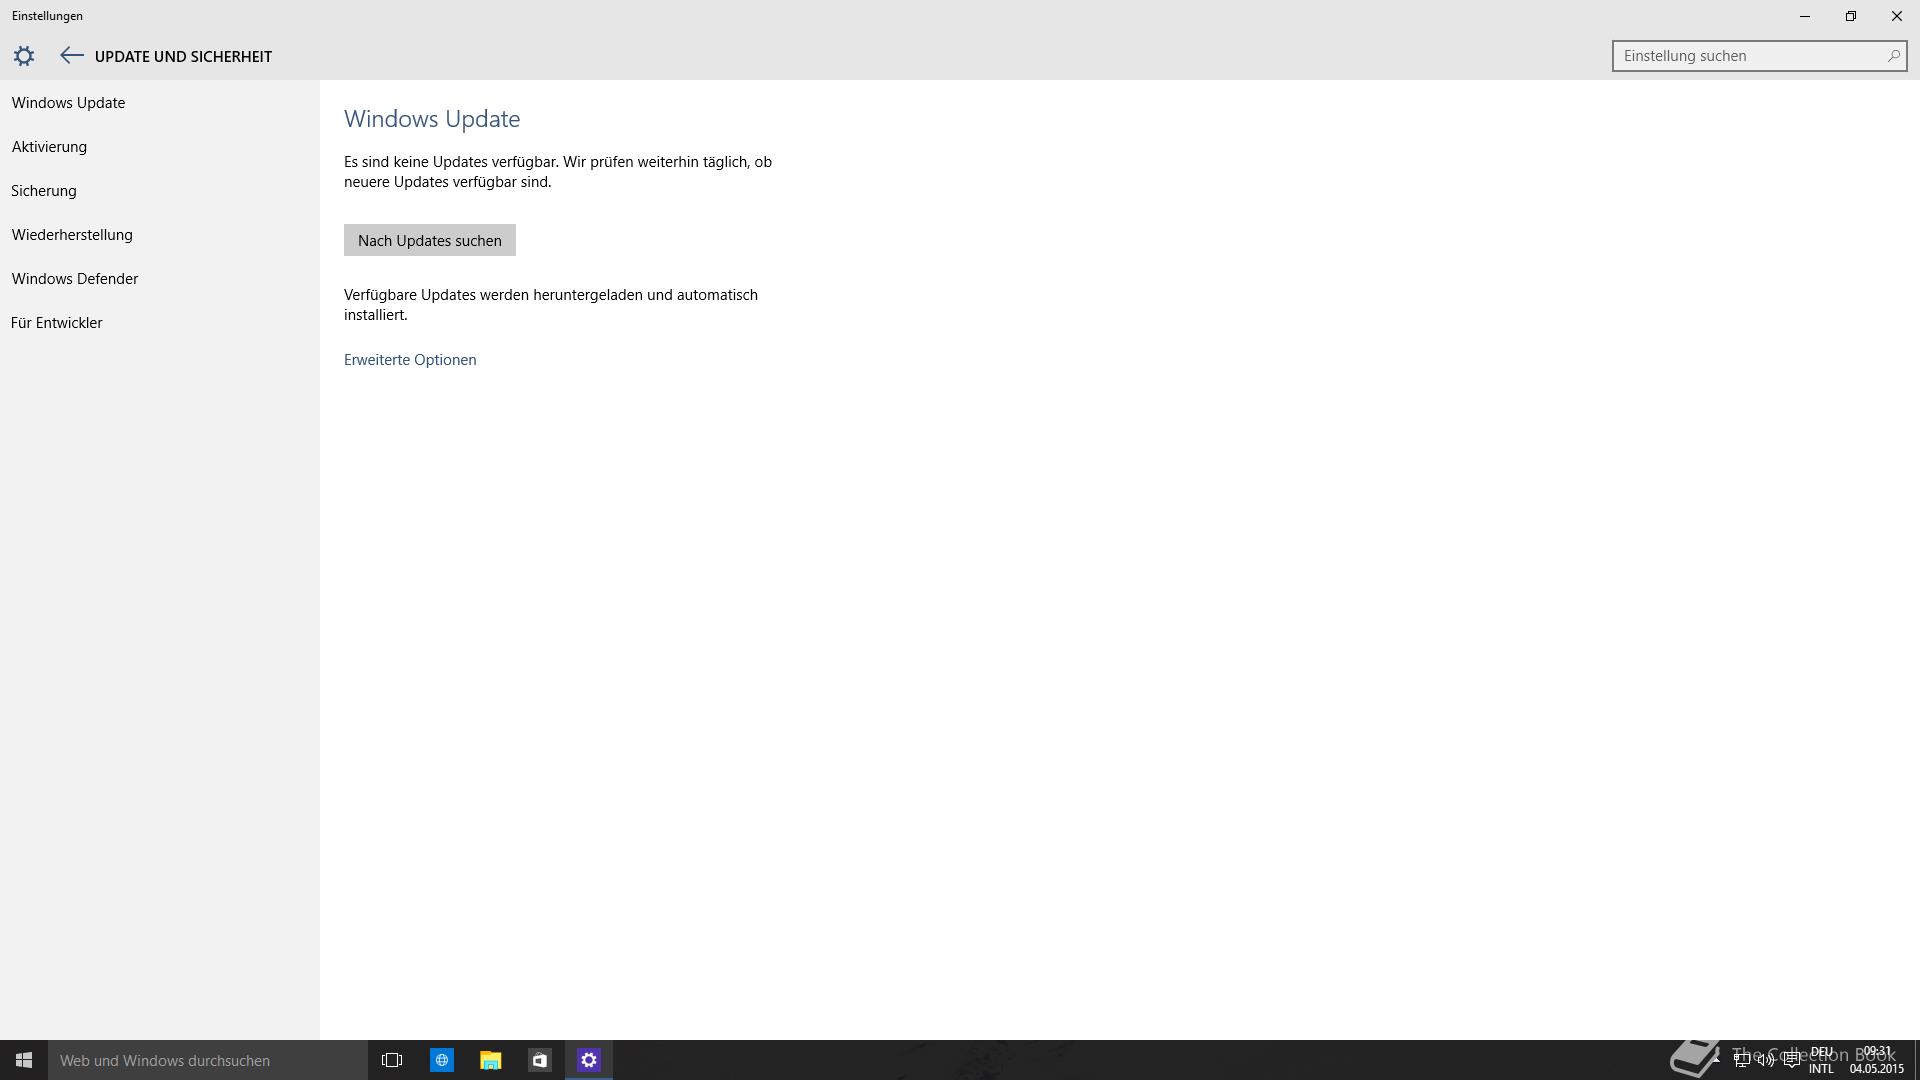The width and height of the screenshot is (1920, 1080).
Task: Open Windows Defender in the sidebar
Action: coord(75,279)
